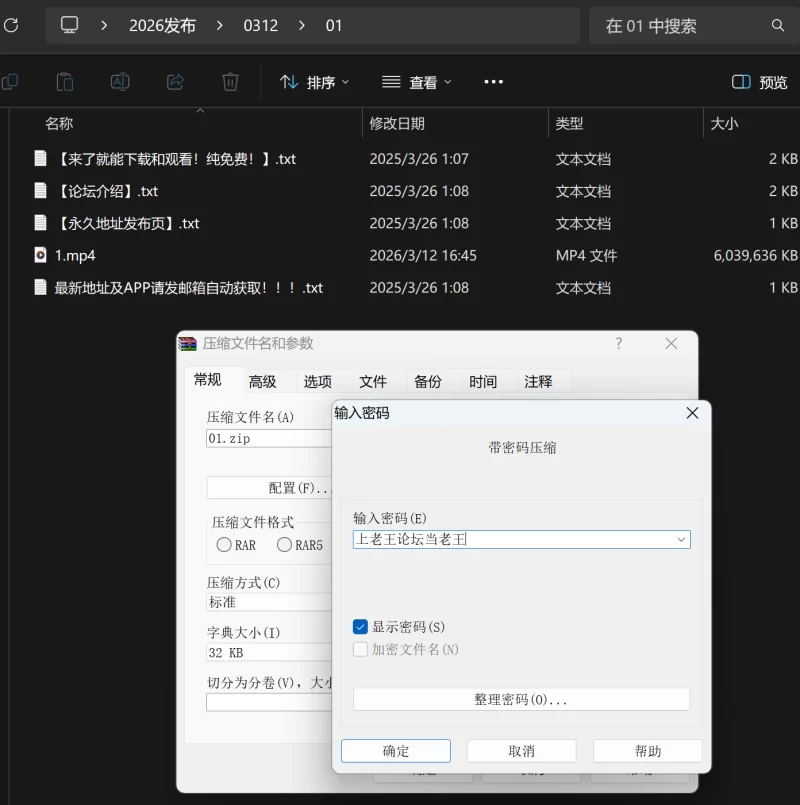Uncheck the 显示密码 checkbox
The height and width of the screenshot is (805, 800).
click(x=361, y=627)
